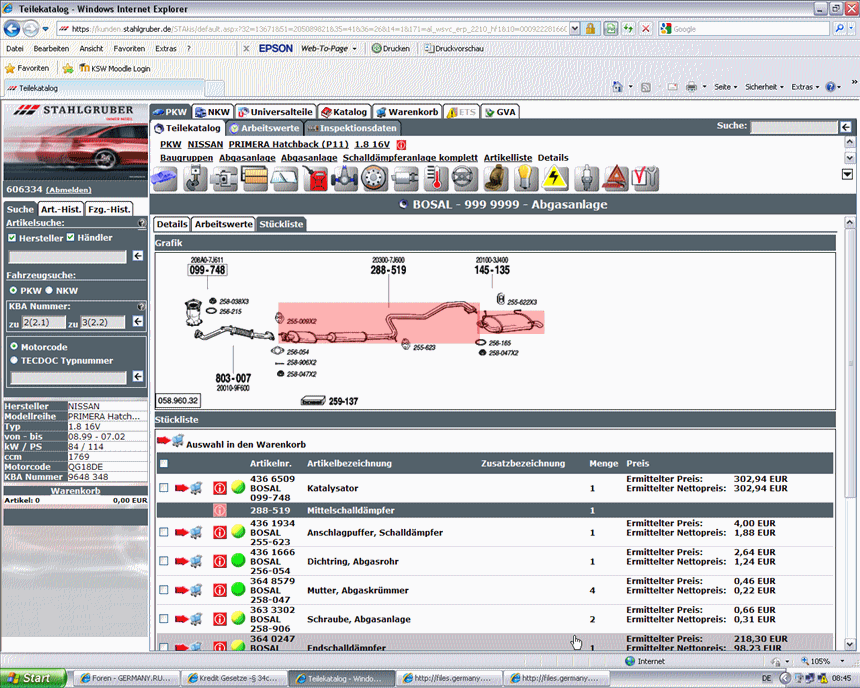Open the Warenkorb tab
860x688 pixels.
coord(407,112)
